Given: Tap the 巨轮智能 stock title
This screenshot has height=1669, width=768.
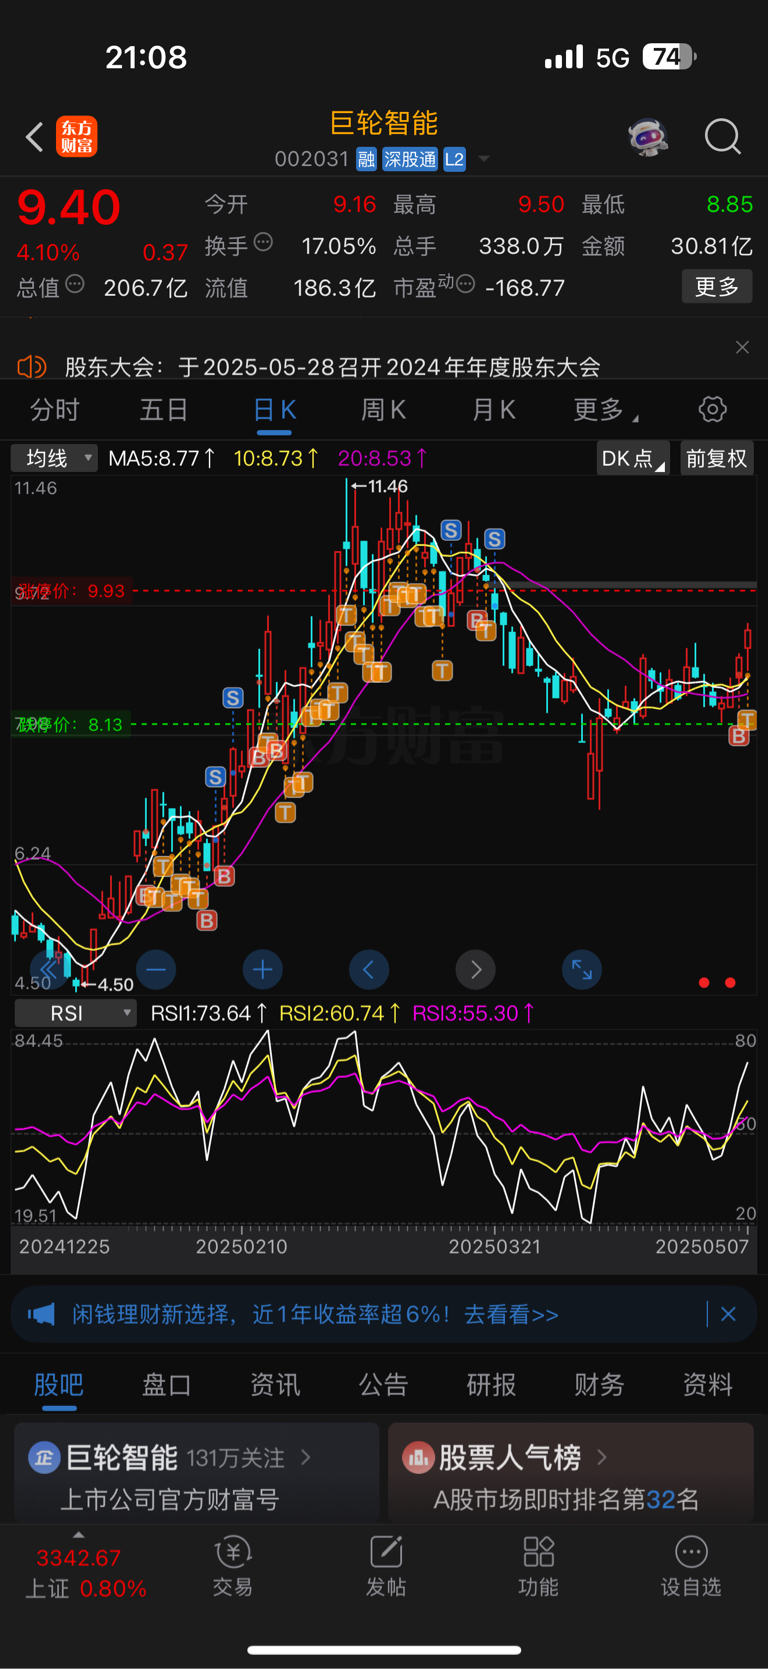Looking at the screenshot, I should (384, 122).
